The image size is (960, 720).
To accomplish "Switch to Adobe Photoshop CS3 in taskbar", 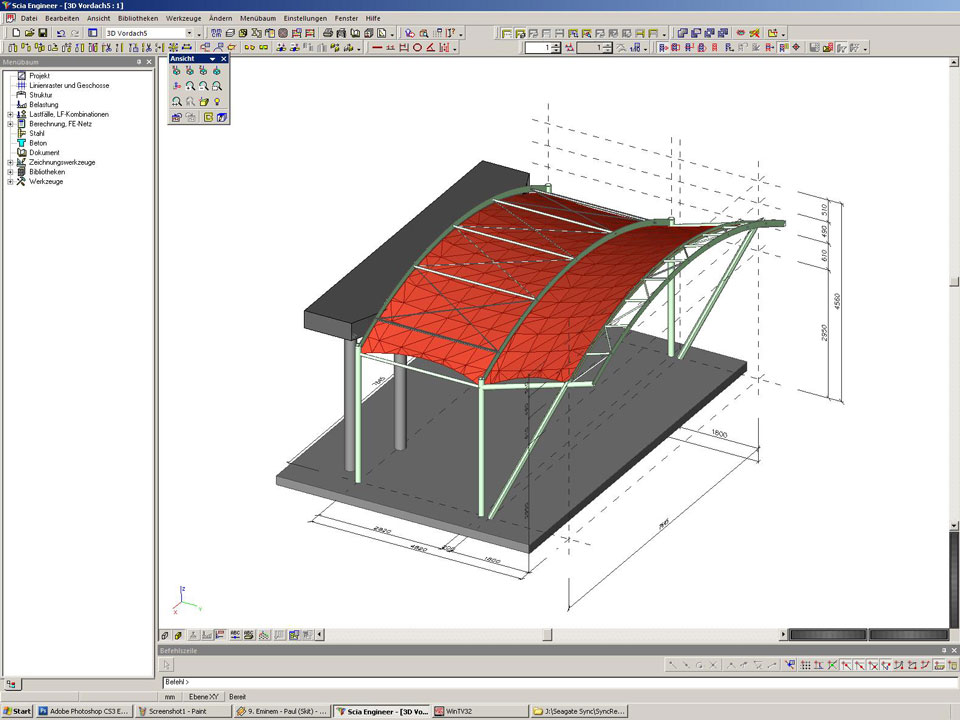I will [84, 711].
